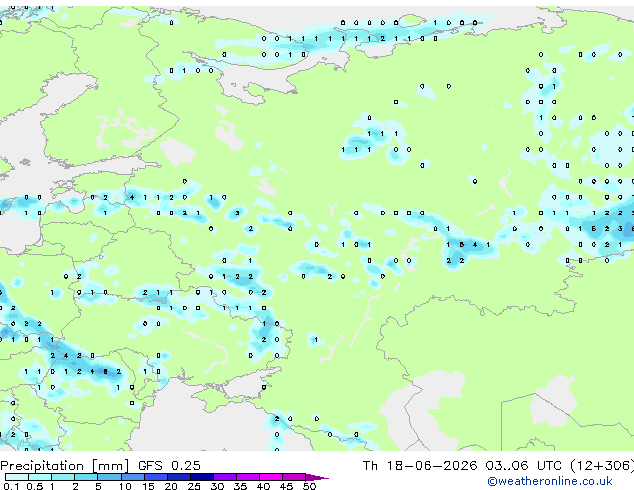Click the 40–45 mm magenta legend swatch
Screen dimensions: 634x490
pyautogui.click(x=271, y=477)
